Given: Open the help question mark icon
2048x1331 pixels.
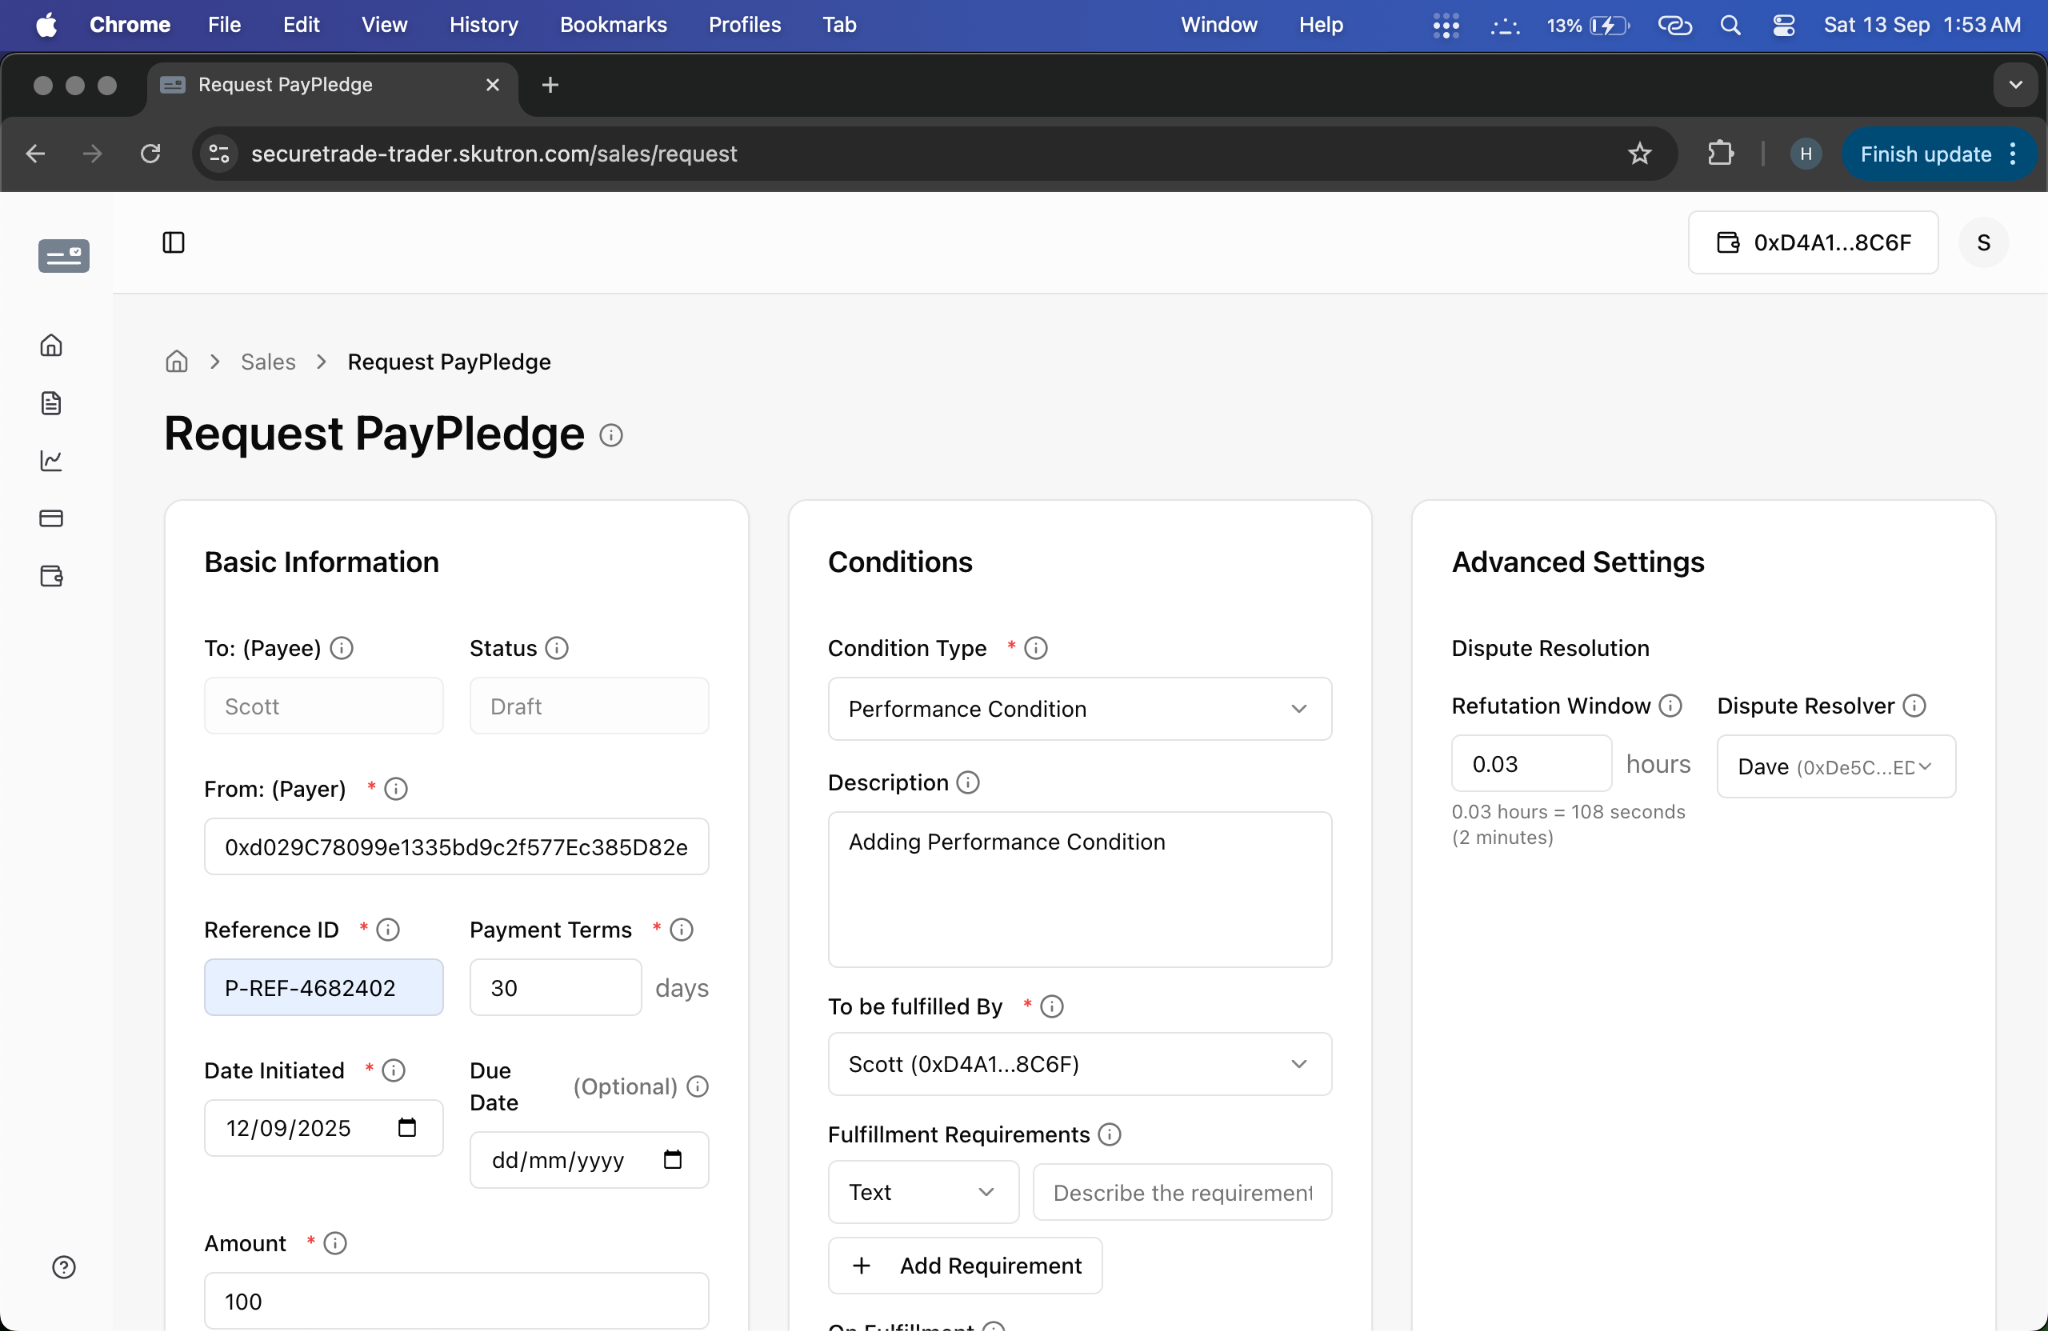Looking at the screenshot, I should tap(64, 1267).
